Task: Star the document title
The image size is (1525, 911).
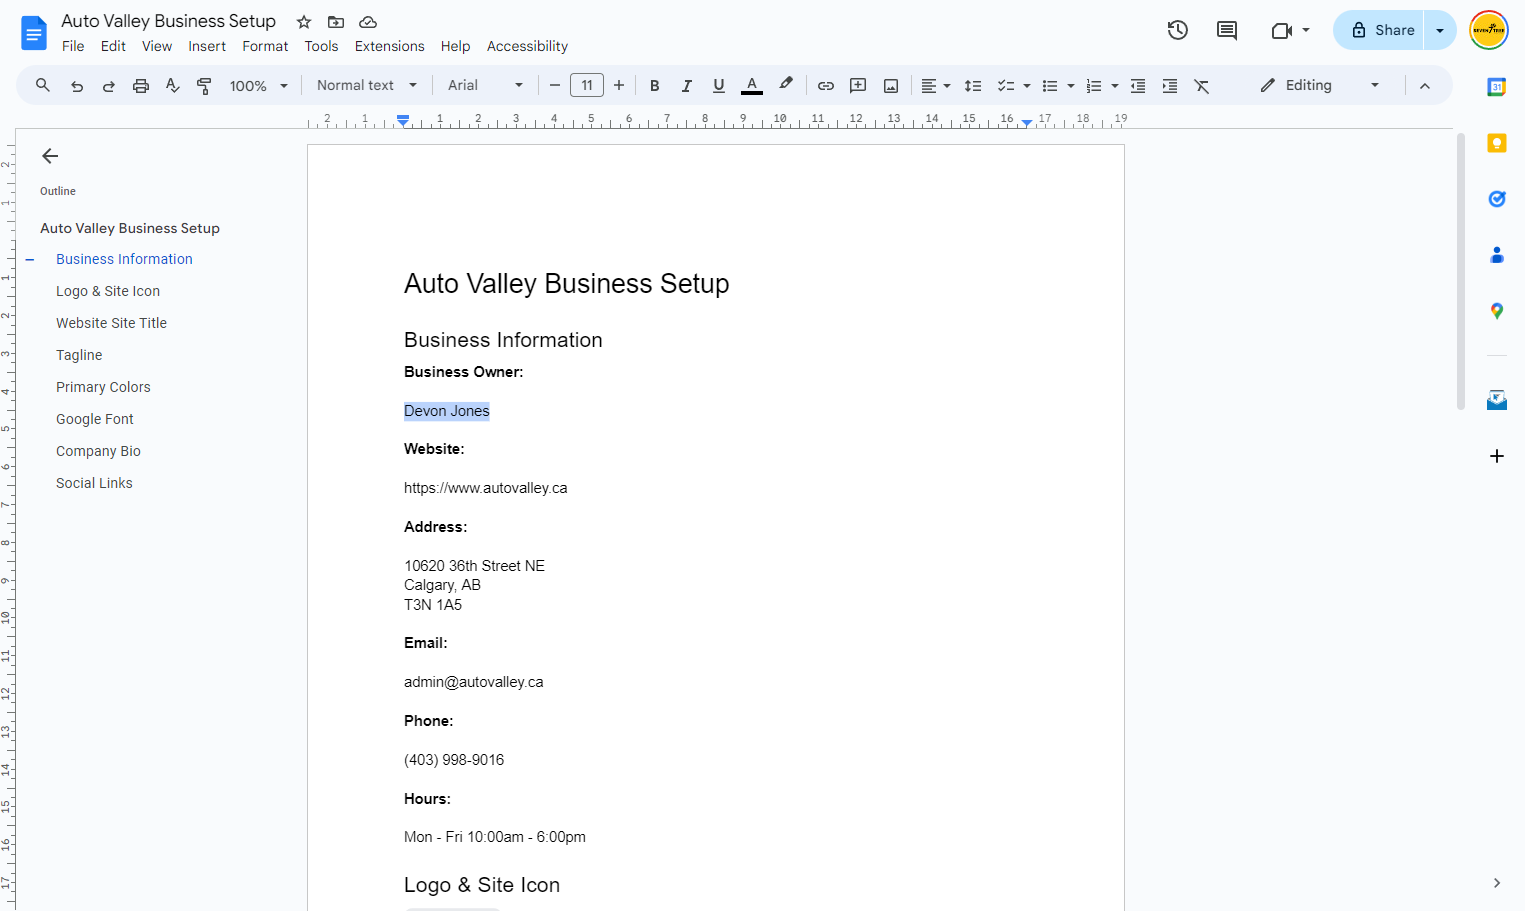Action: pos(304,22)
